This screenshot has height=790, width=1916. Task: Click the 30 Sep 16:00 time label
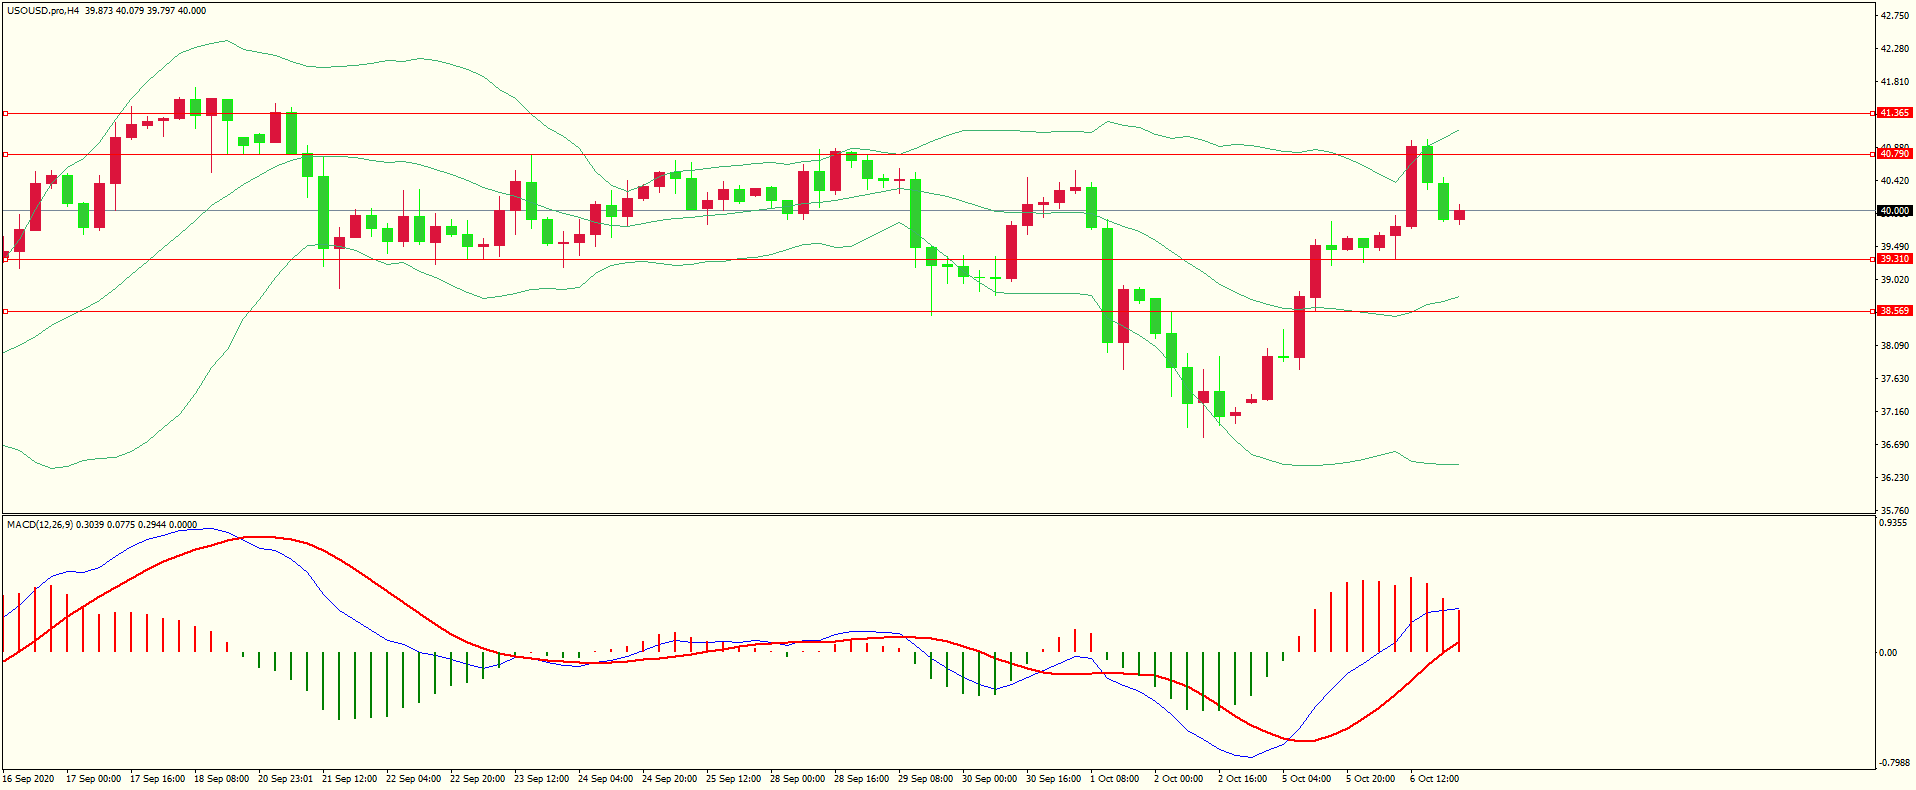[1053, 779]
